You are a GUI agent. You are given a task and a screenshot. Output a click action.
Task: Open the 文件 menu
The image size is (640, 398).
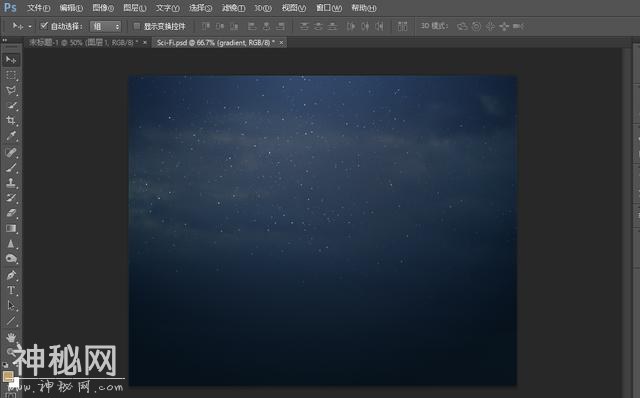tap(38, 8)
